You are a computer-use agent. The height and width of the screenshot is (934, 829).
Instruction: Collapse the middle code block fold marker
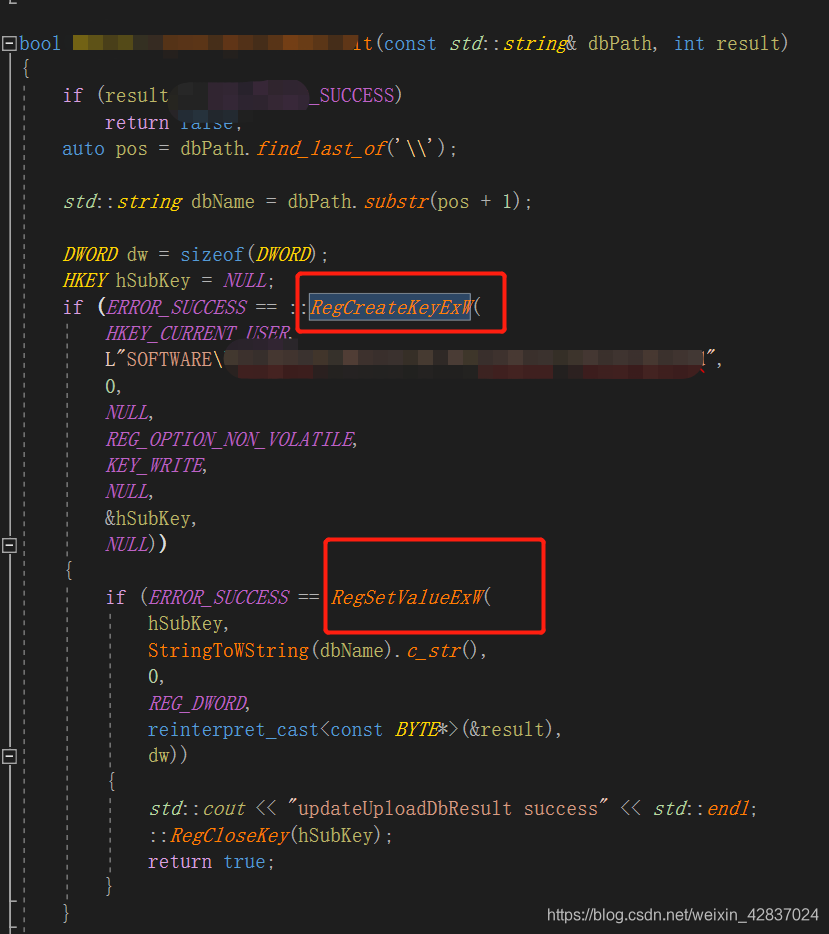tap(8, 545)
